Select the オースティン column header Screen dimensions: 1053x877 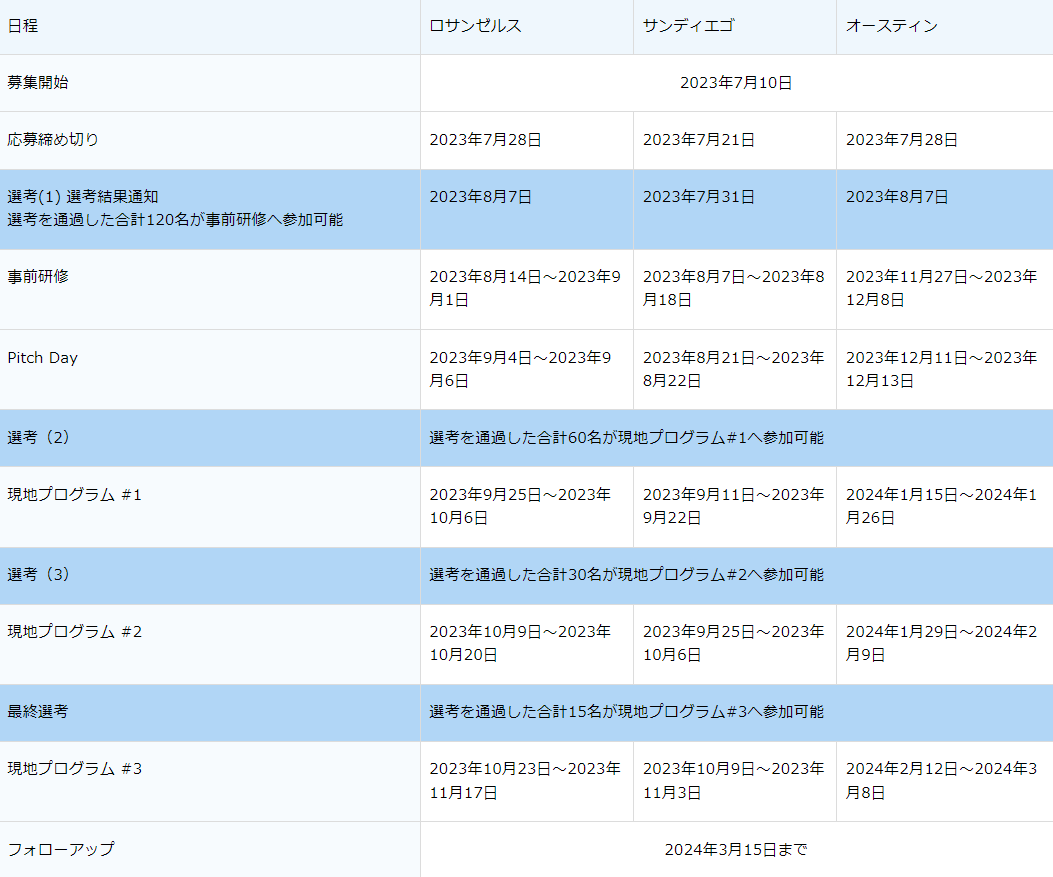892,26
